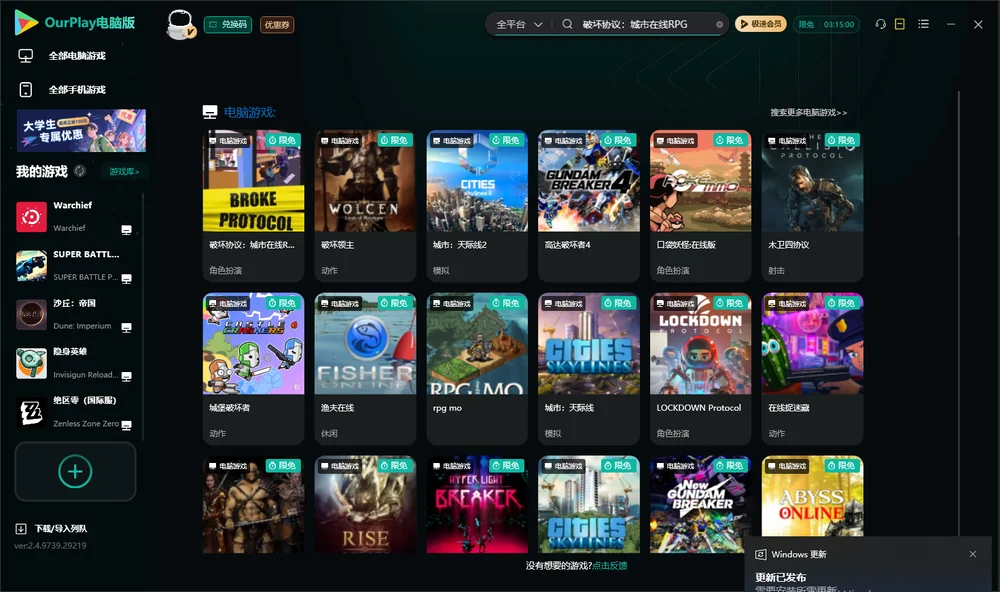Click 射击 genre under 木卫四协议
The width and height of the screenshot is (1000, 592).
point(776,270)
